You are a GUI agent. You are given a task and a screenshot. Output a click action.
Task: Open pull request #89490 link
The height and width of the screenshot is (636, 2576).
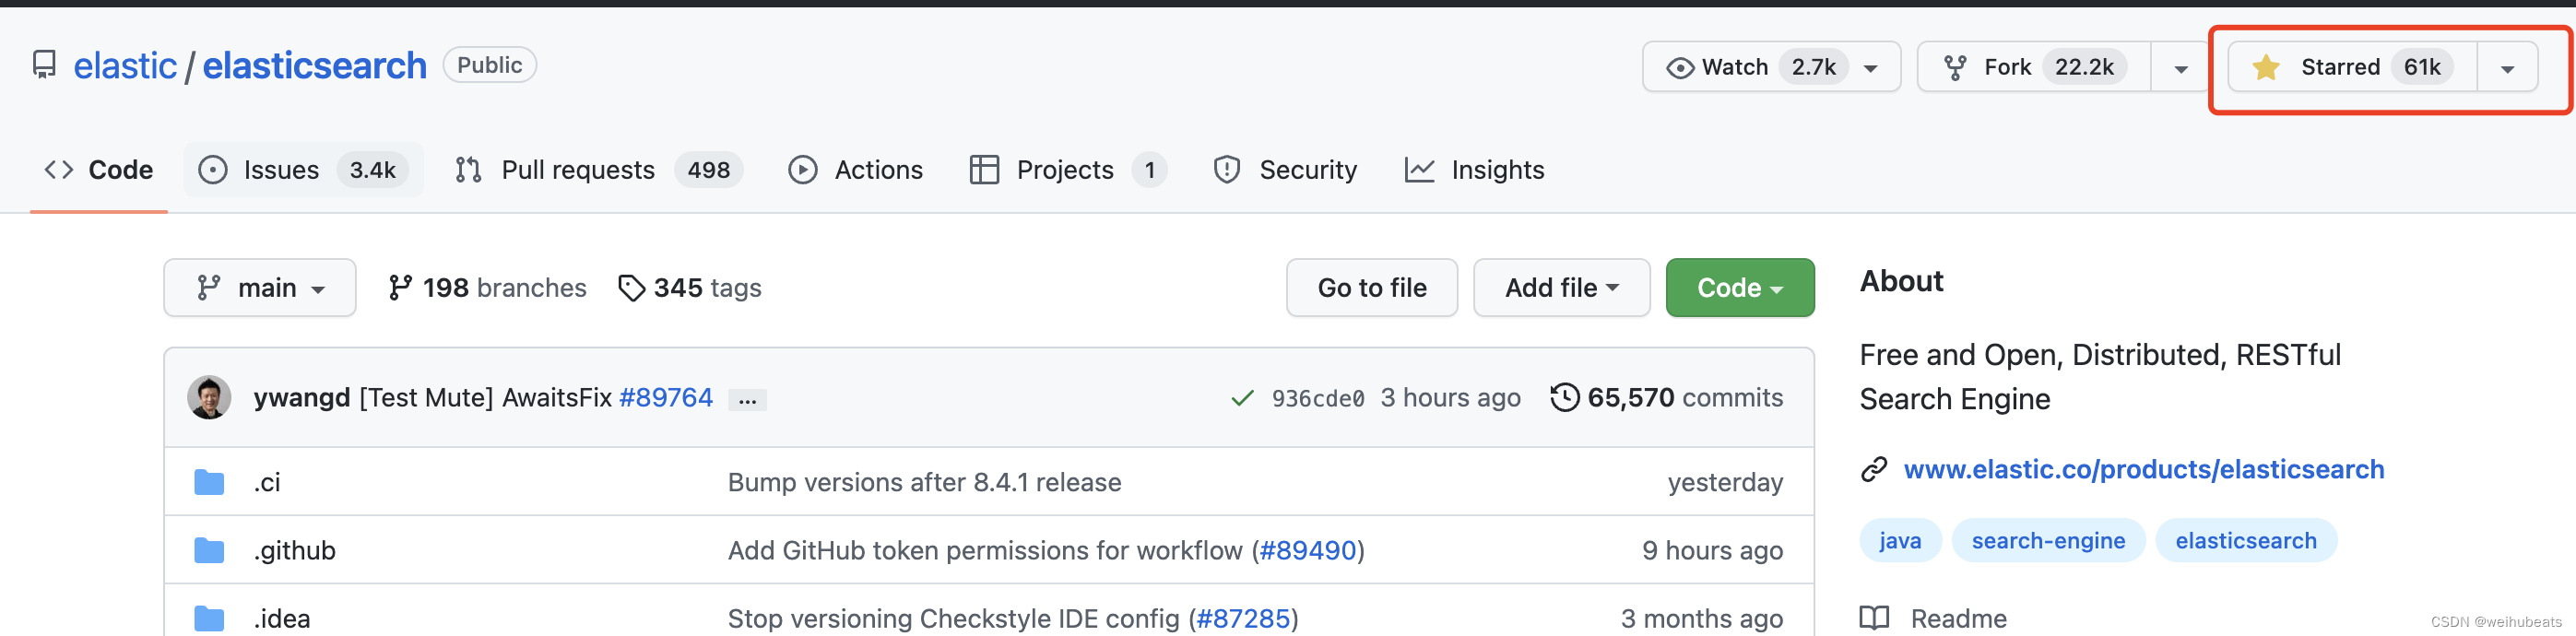[x=1308, y=551]
